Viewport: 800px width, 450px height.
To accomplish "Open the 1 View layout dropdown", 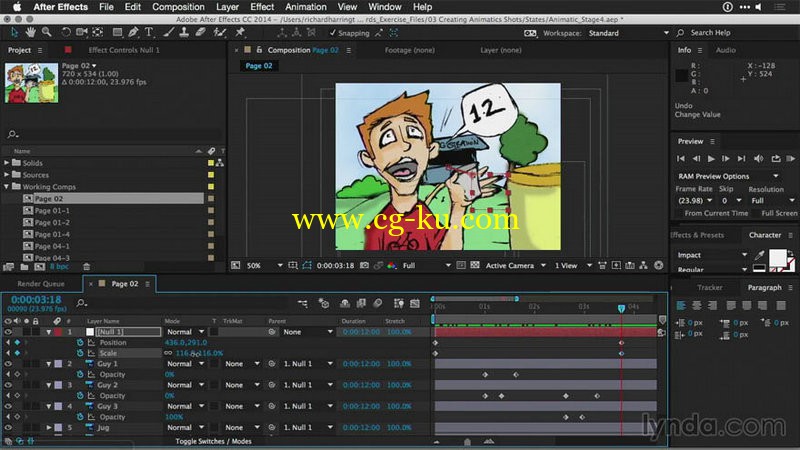I will (573, 265).
